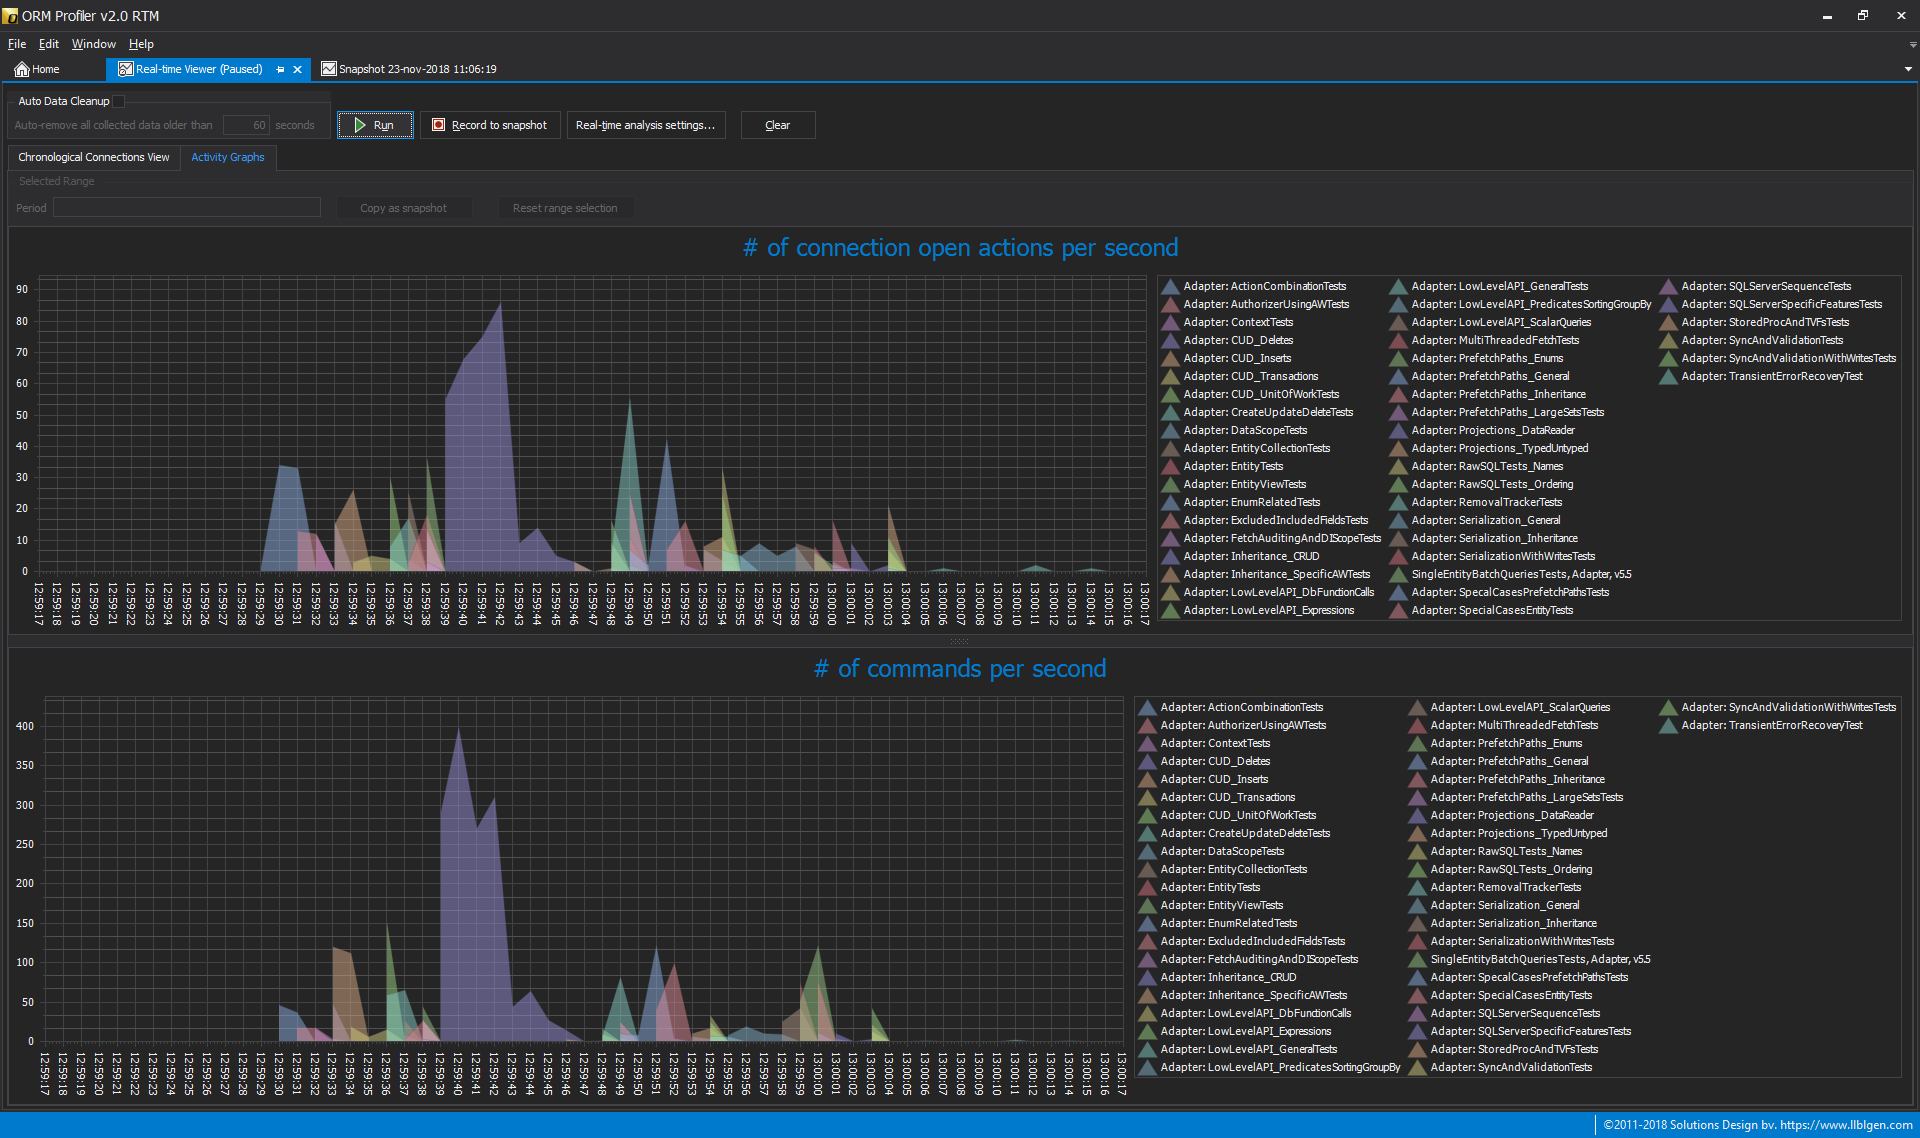The width and height of the screenshot is (1920, 1138).
Task: Click TransientErrorRecoveryTest icon in commands legend
Action: pyautogui.click(x=1668, y=725)
